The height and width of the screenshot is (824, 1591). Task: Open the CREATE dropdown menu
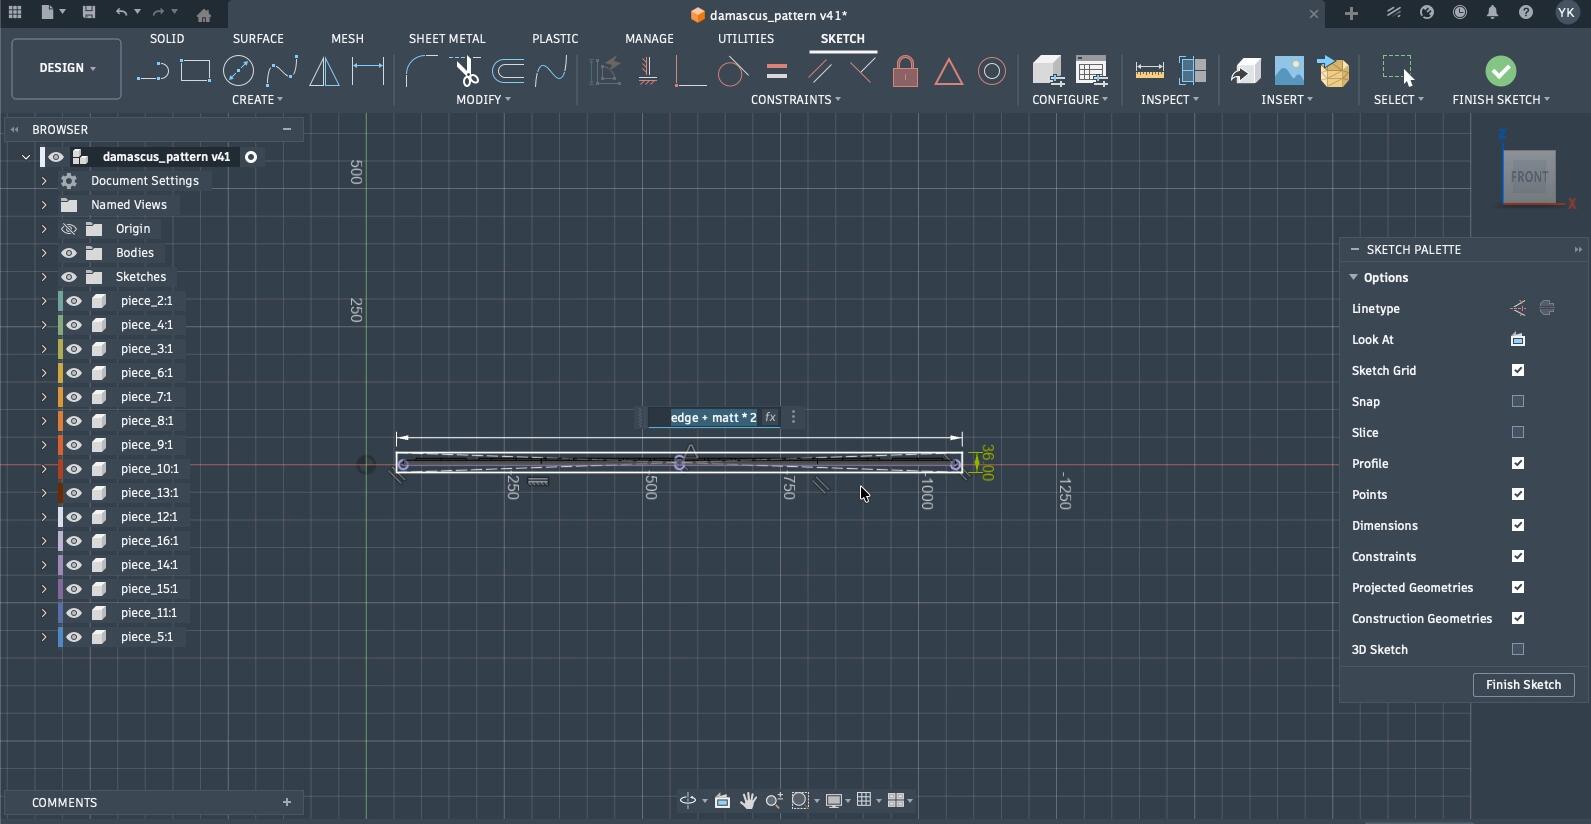point(257,100)
